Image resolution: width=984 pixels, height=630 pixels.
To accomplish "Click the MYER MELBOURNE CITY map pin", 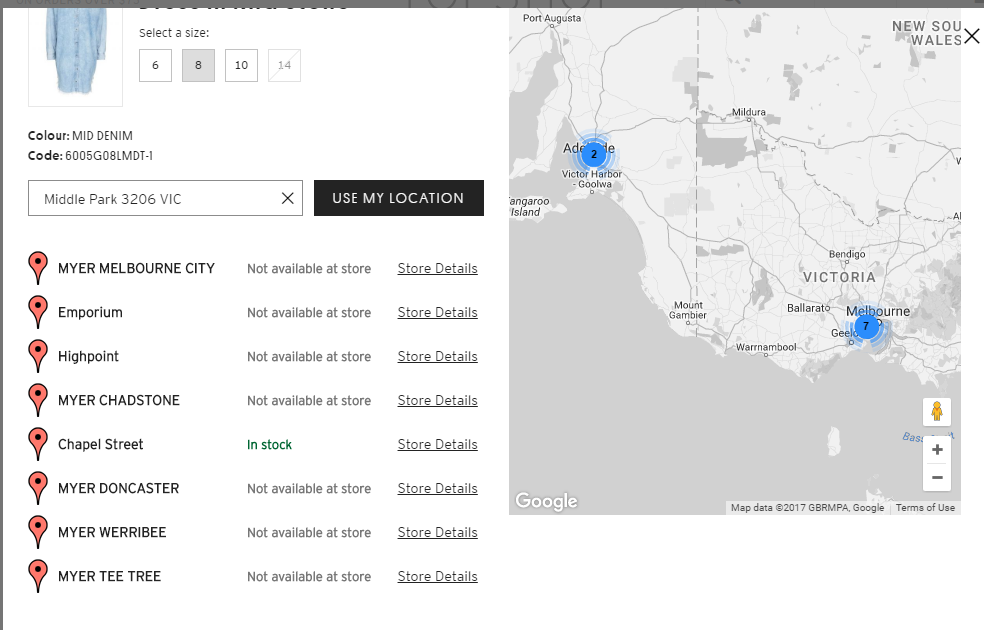I will 38,268.
